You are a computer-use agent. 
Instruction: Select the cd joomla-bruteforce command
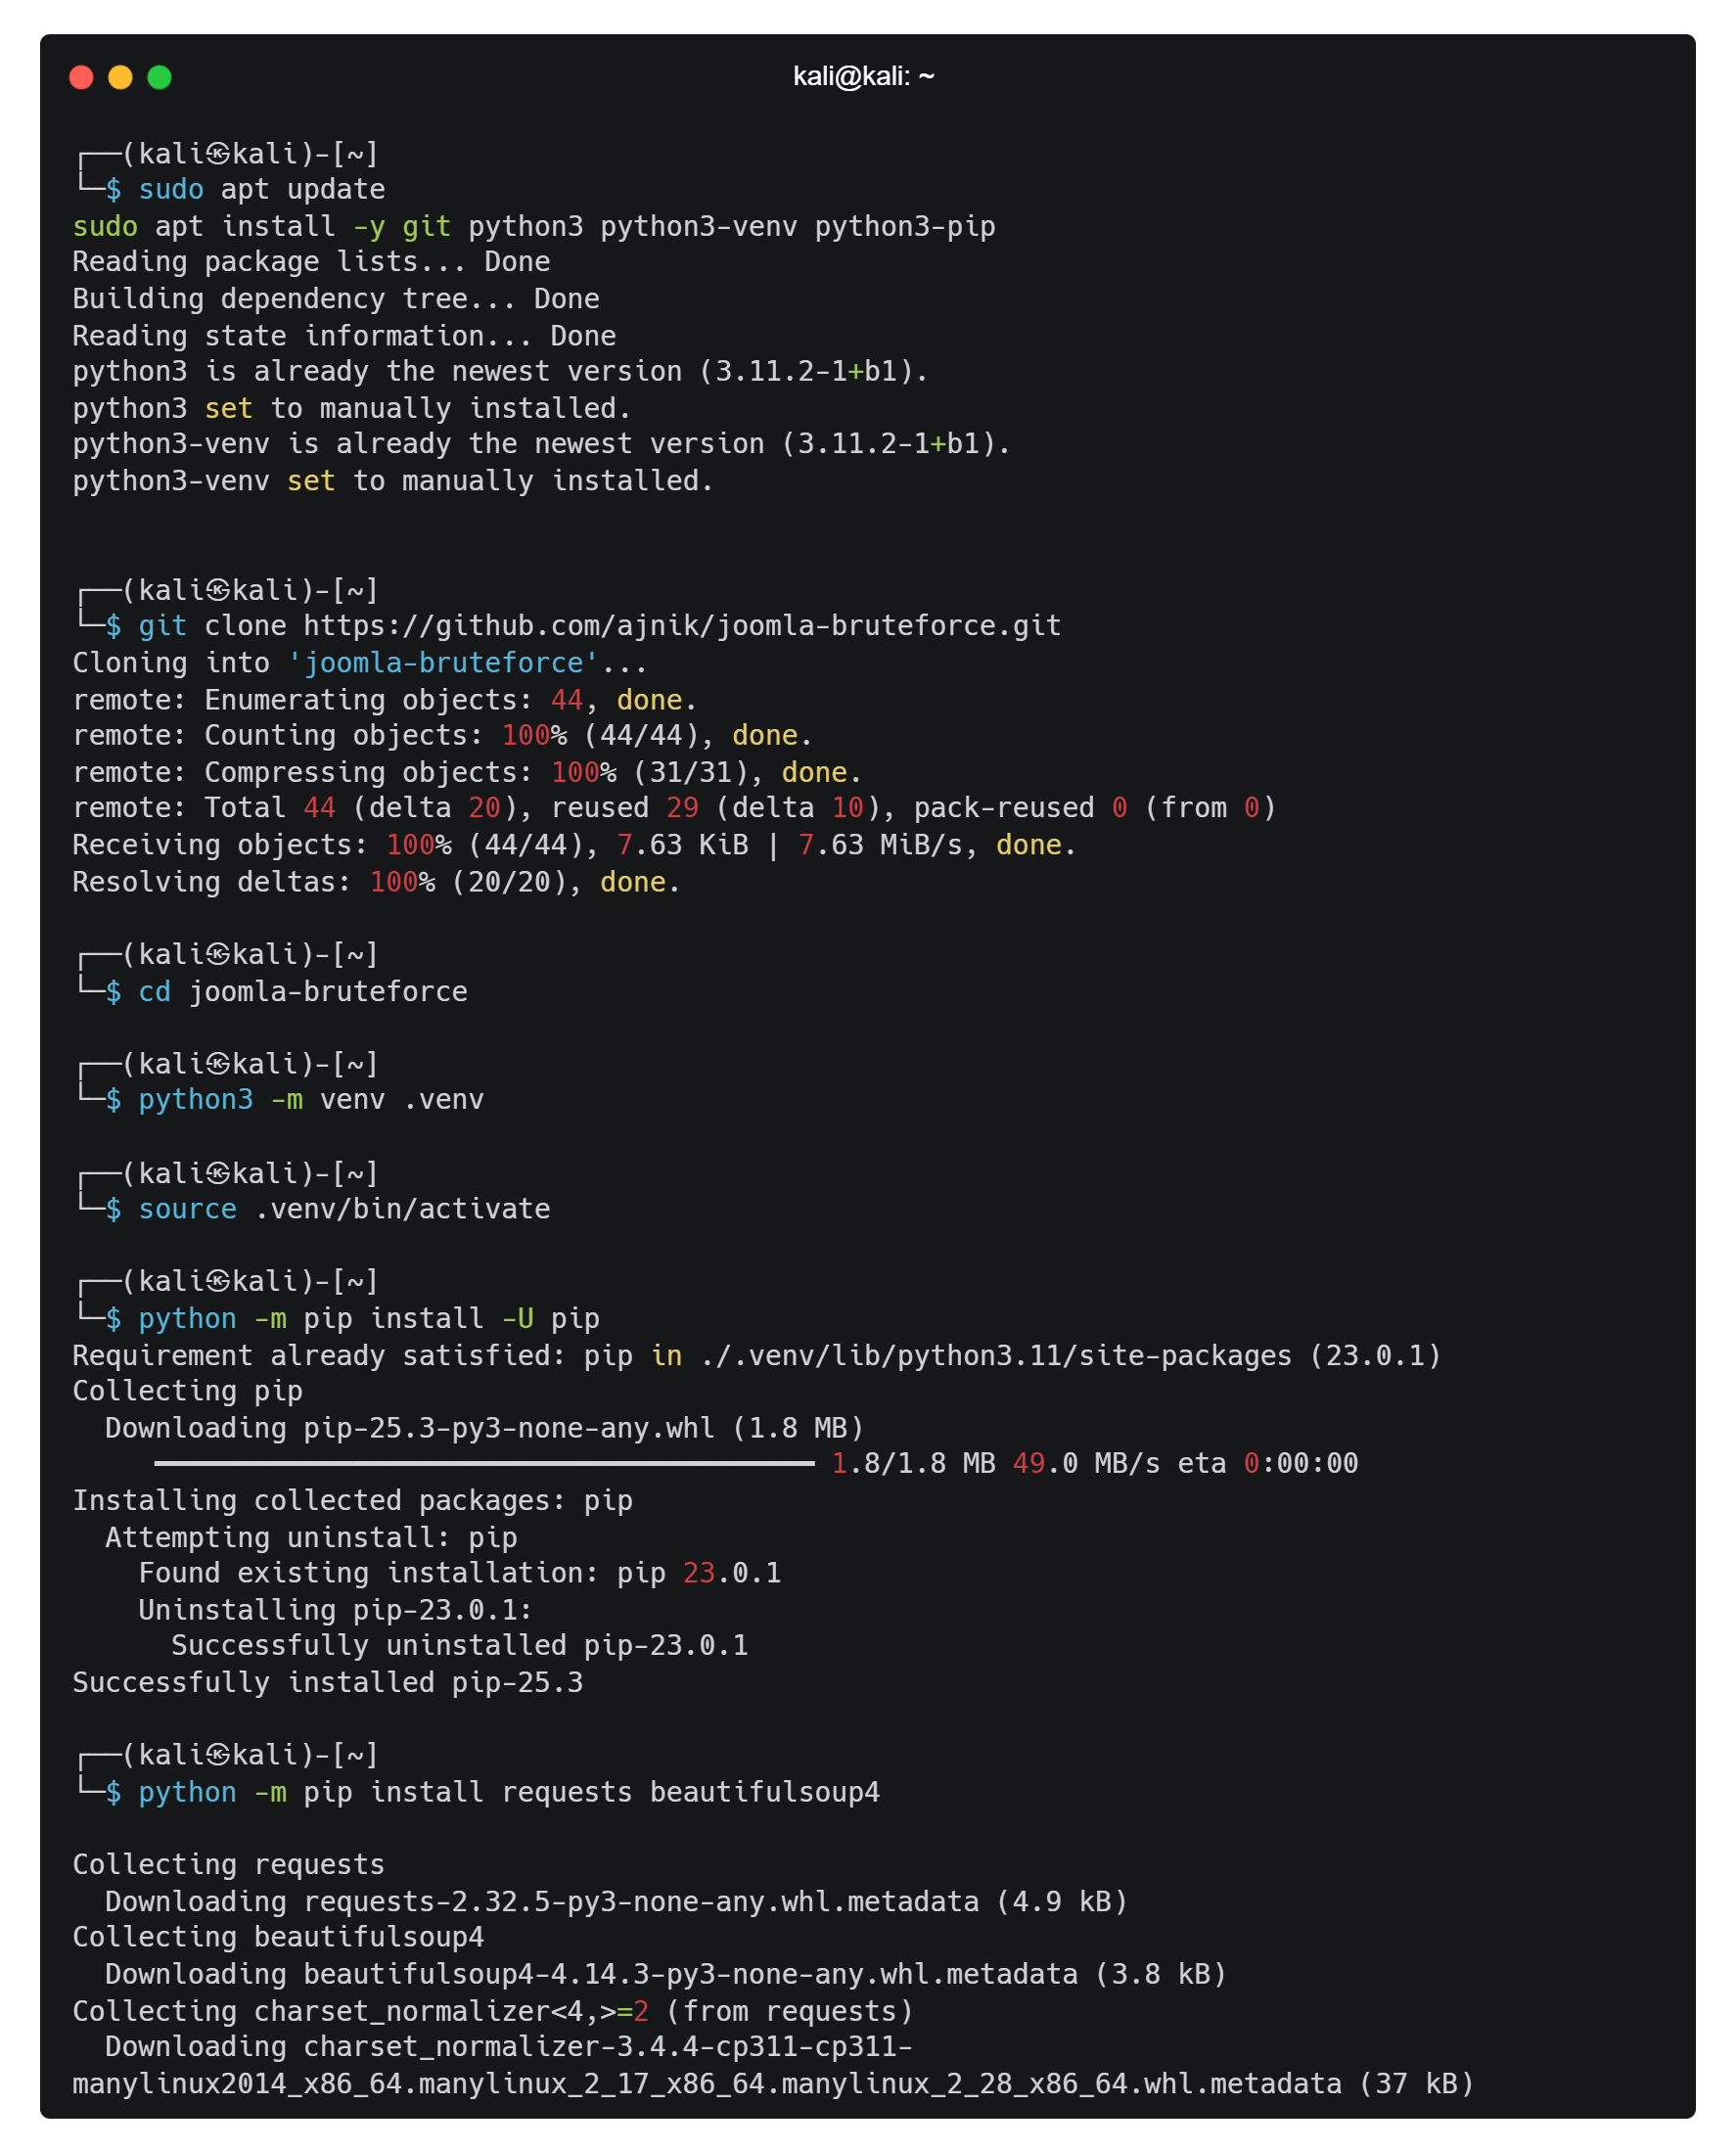click(300, 991)
